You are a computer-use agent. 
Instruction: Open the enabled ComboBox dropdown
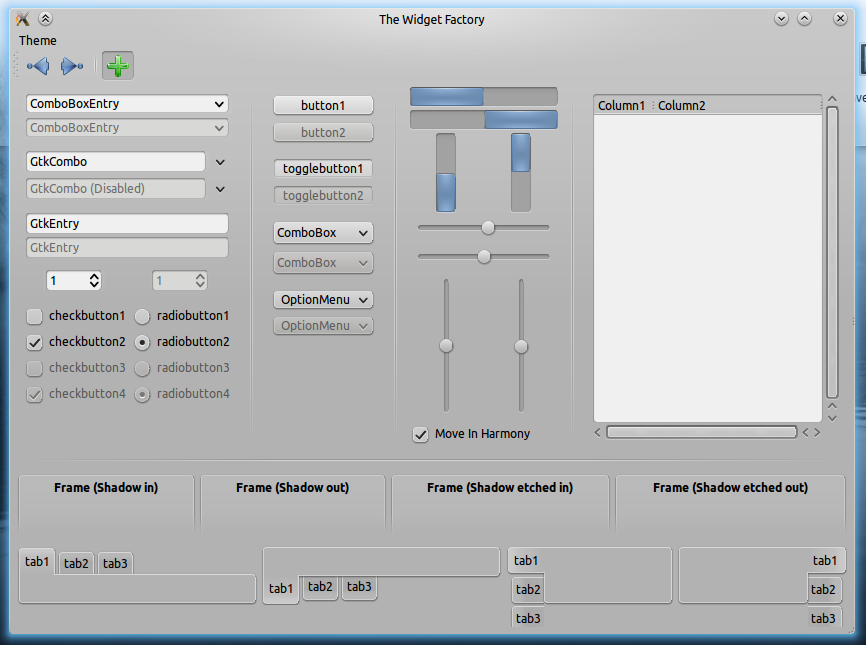(323, 233)
